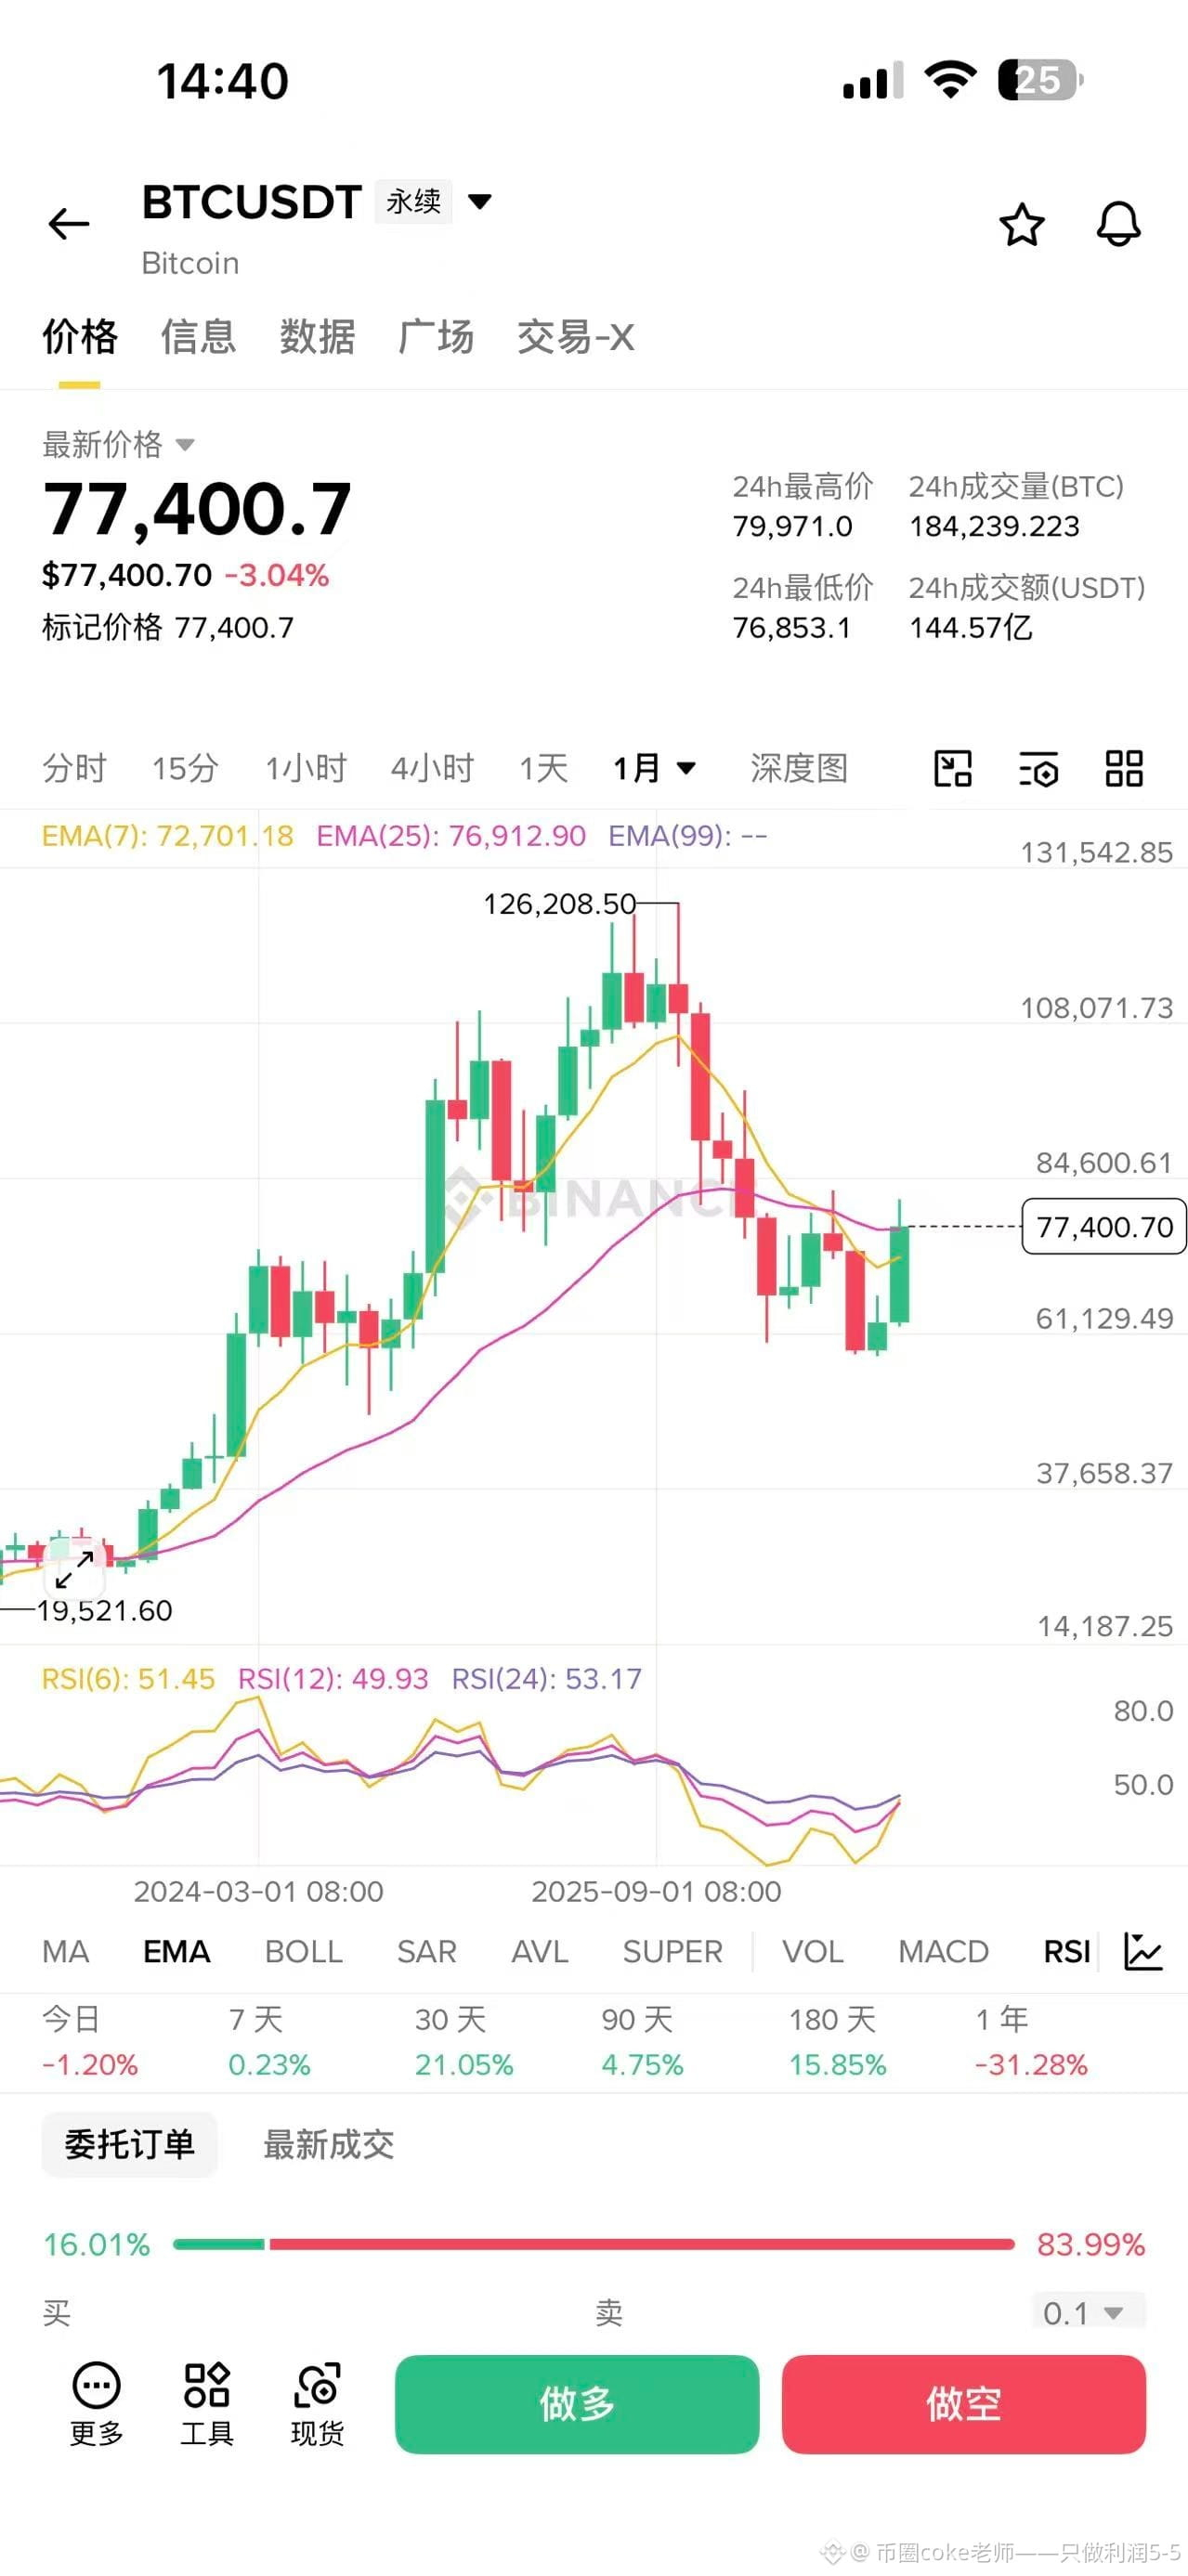Tap the 14:40 clock in status bar

tap(222, 81)
